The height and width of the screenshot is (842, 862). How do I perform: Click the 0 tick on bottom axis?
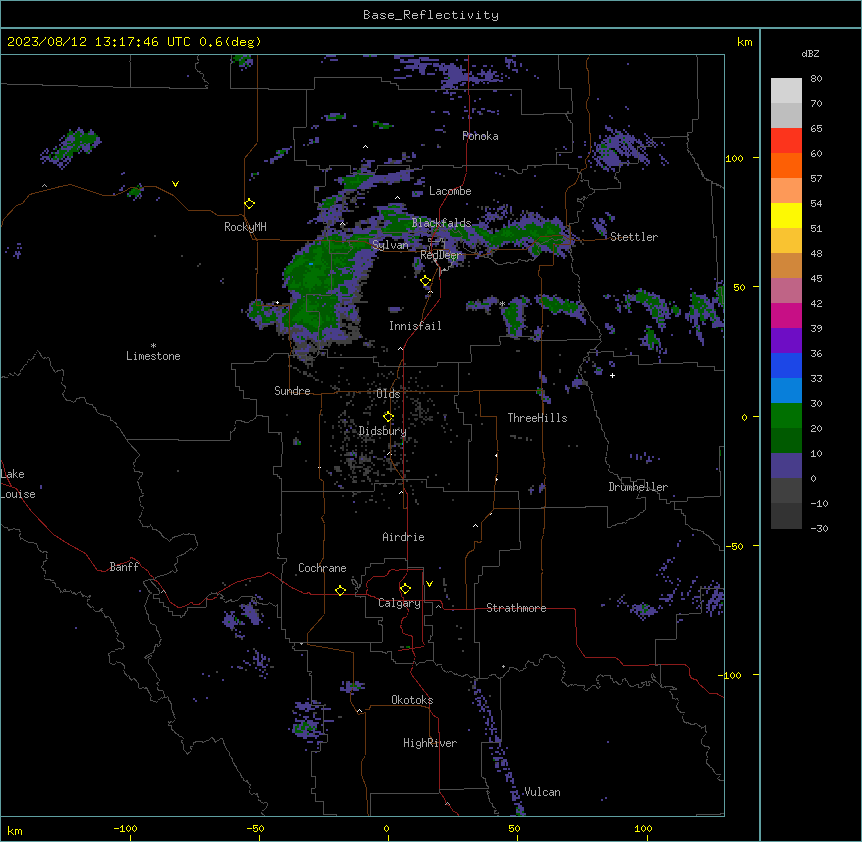pyautogui.click(x=386, y=828)
